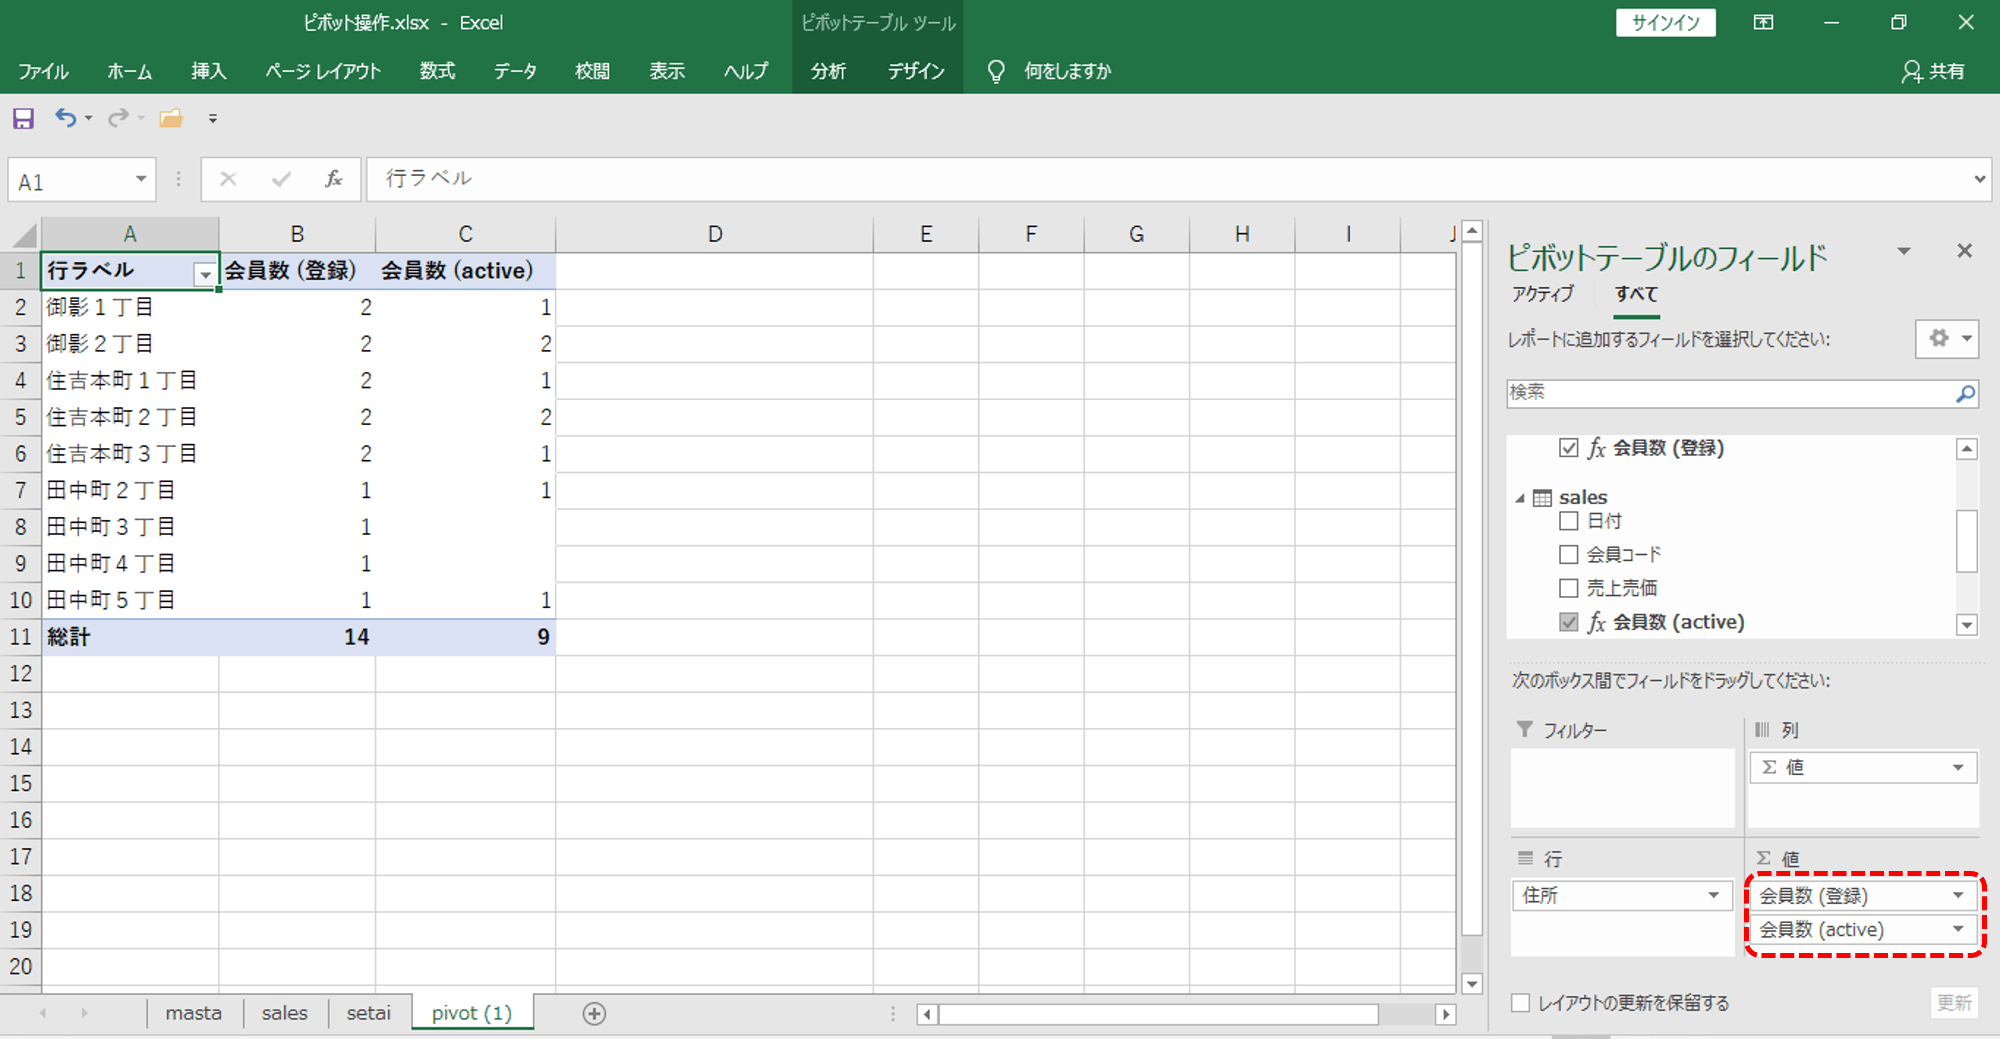Open the 行ラベル filter dropdown in A1
The image size is (2000, 1039).
tap(205, 274)
